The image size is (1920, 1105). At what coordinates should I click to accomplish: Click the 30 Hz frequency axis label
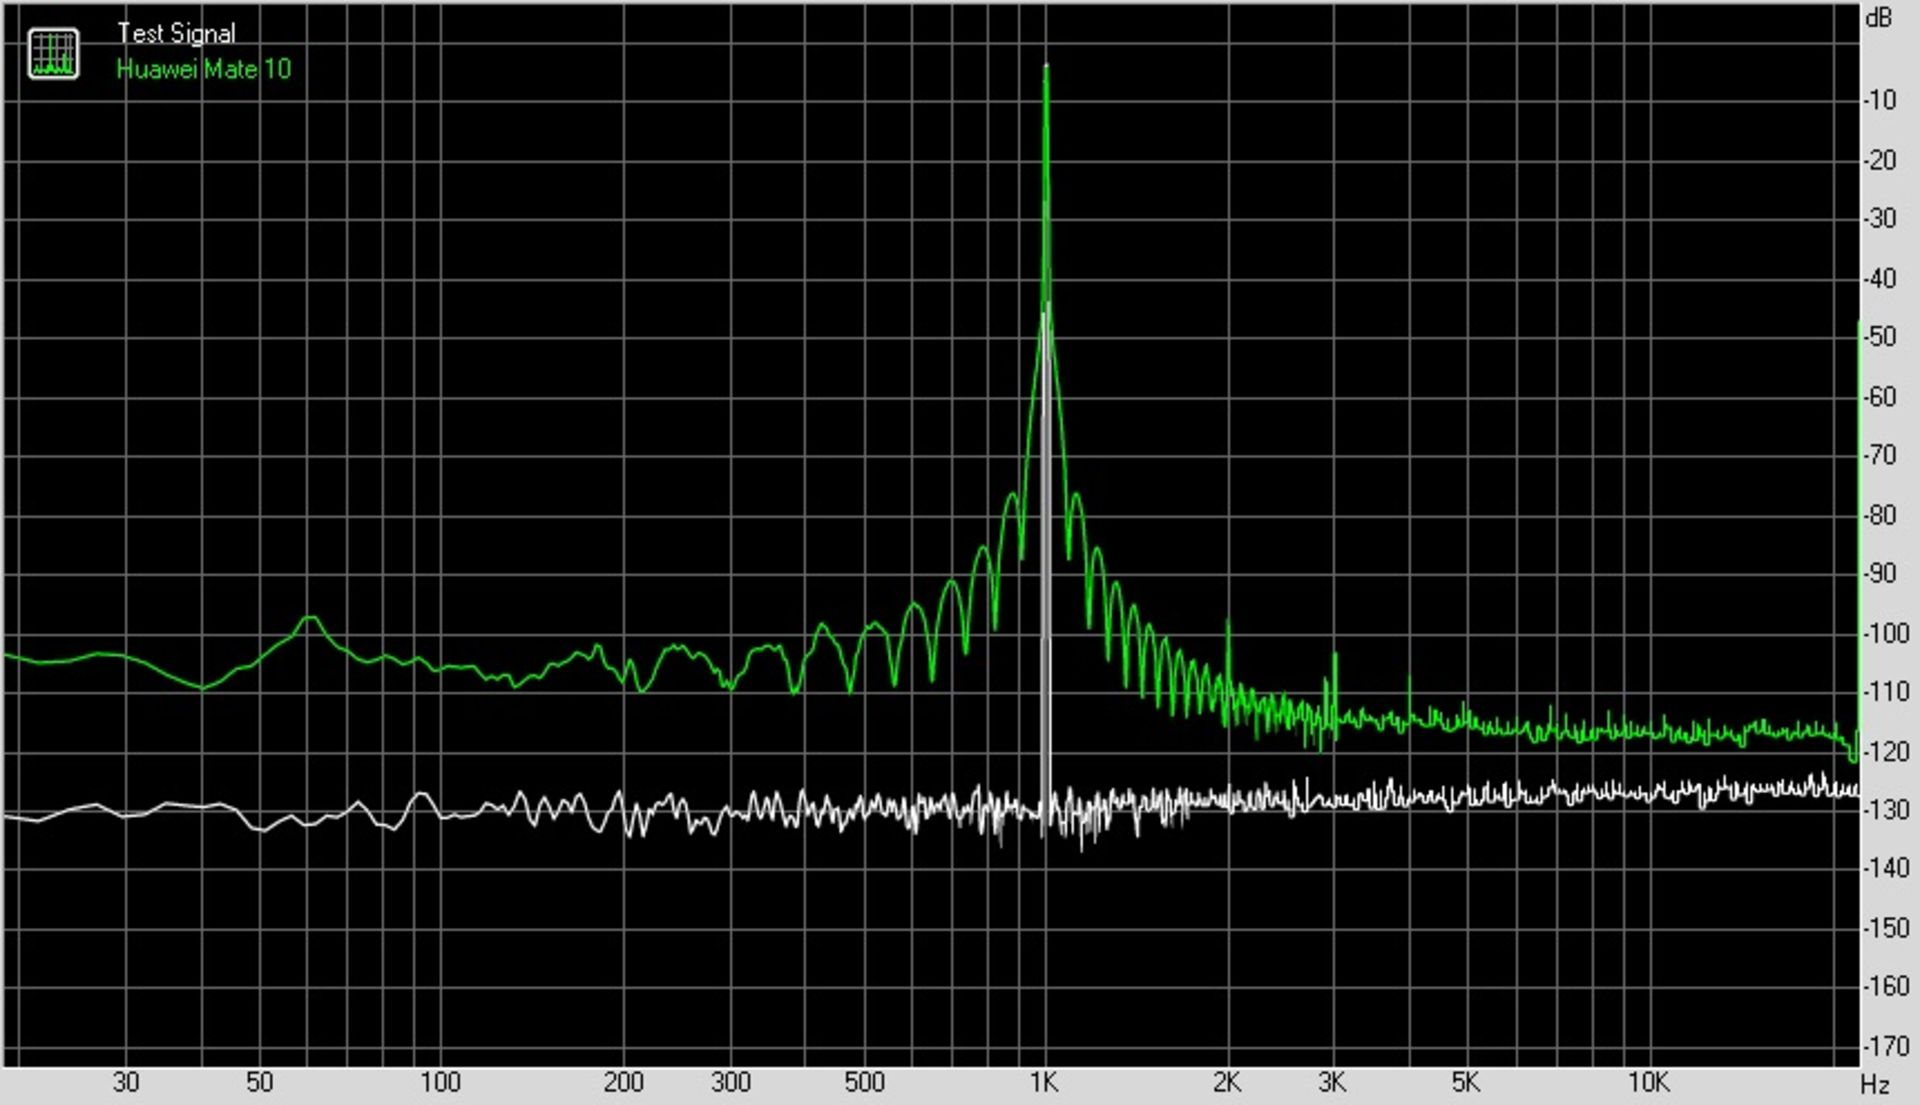126,1082
